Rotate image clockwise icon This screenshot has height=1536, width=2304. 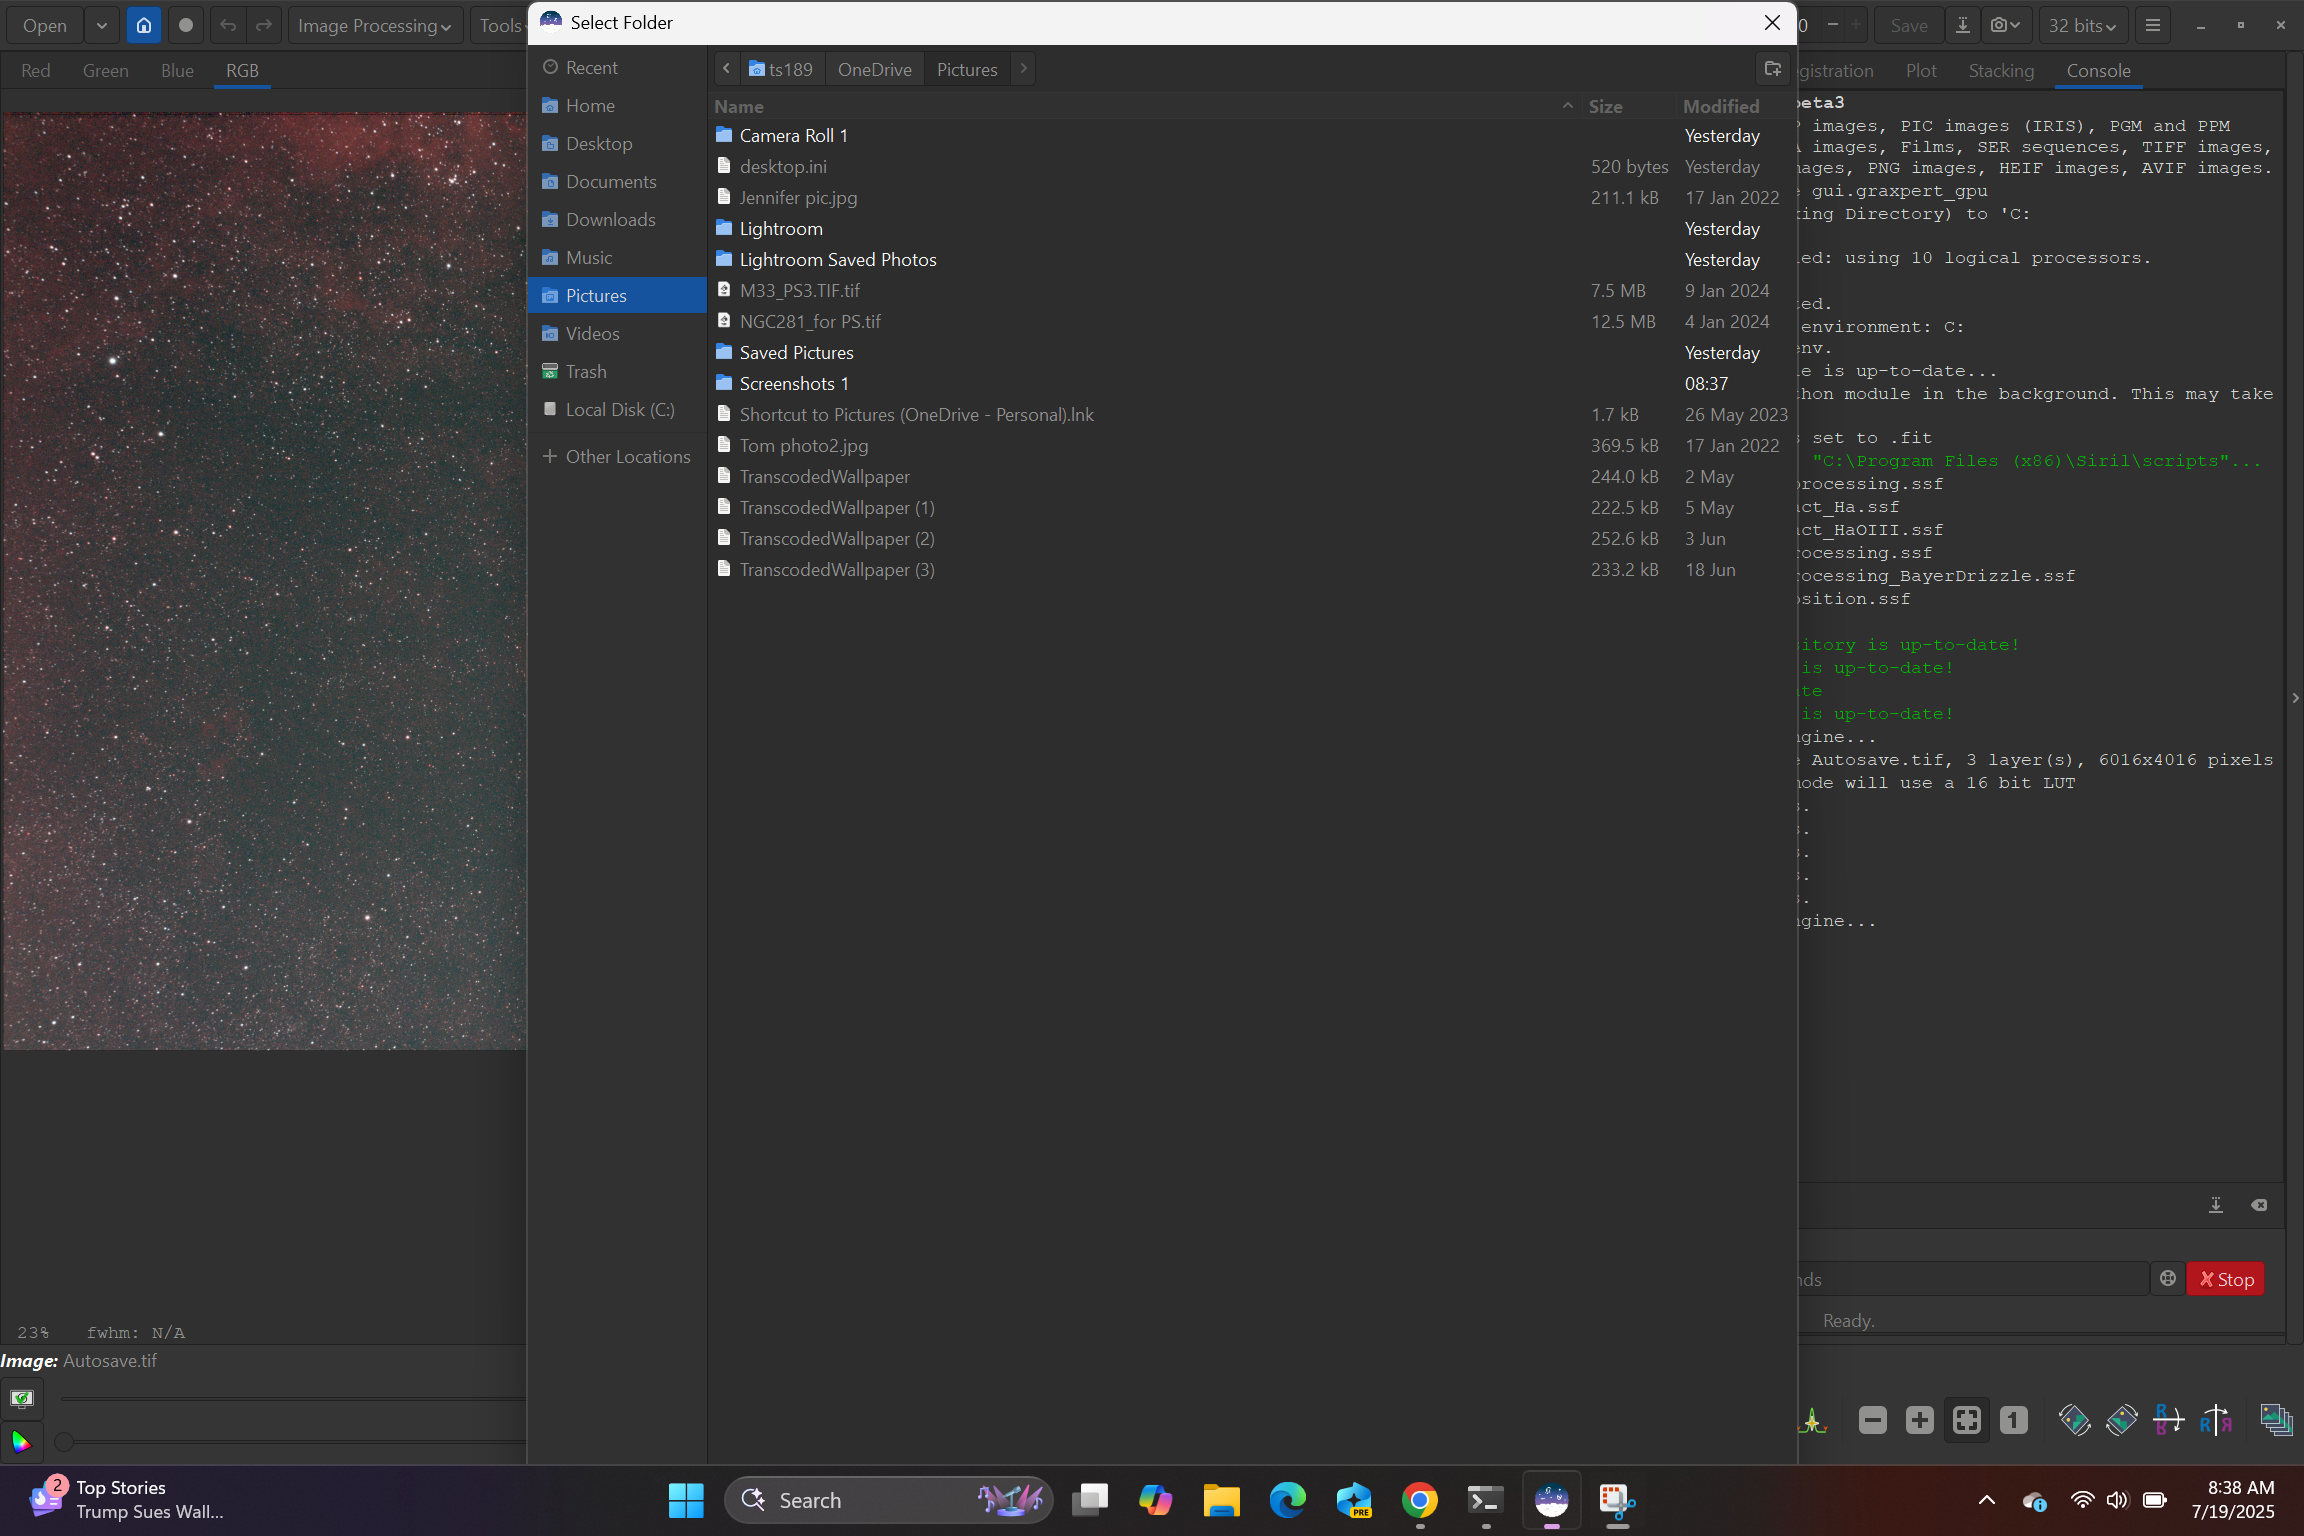click(x=2121, y=1421)
